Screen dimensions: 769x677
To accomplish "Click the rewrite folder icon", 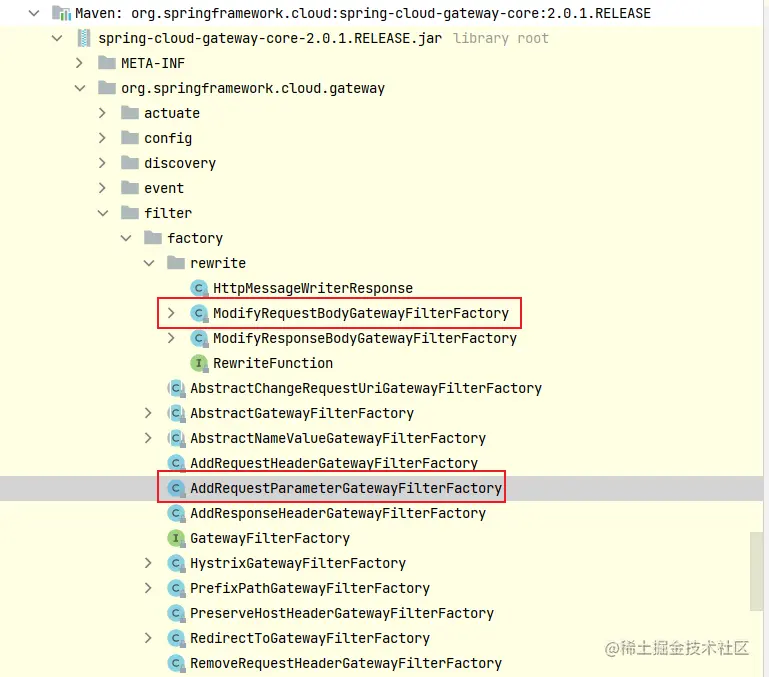I will point(176,262).
